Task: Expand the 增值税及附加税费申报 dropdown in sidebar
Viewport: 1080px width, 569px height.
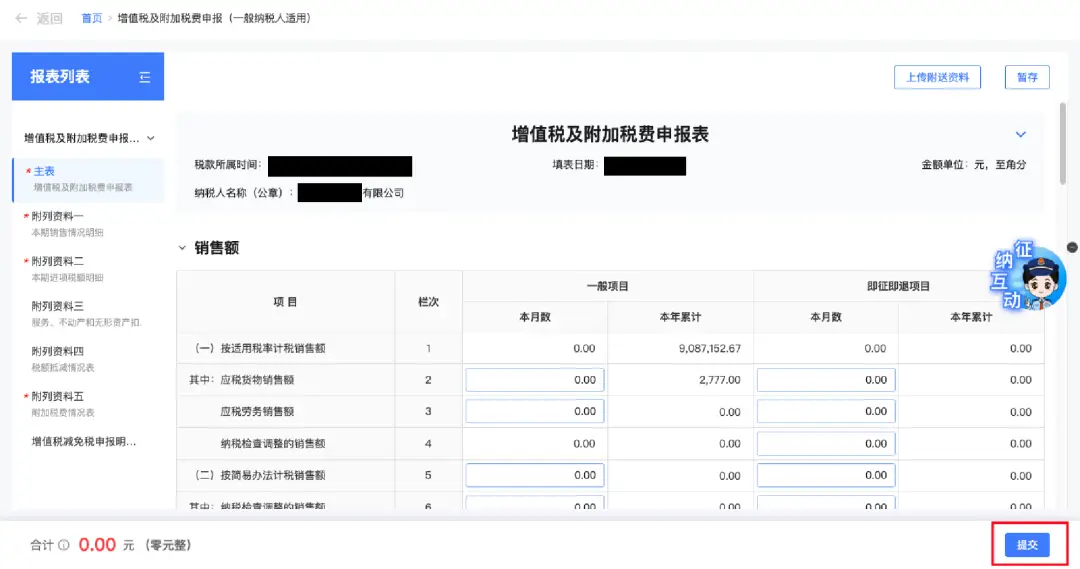Action: tap(151, 138)
